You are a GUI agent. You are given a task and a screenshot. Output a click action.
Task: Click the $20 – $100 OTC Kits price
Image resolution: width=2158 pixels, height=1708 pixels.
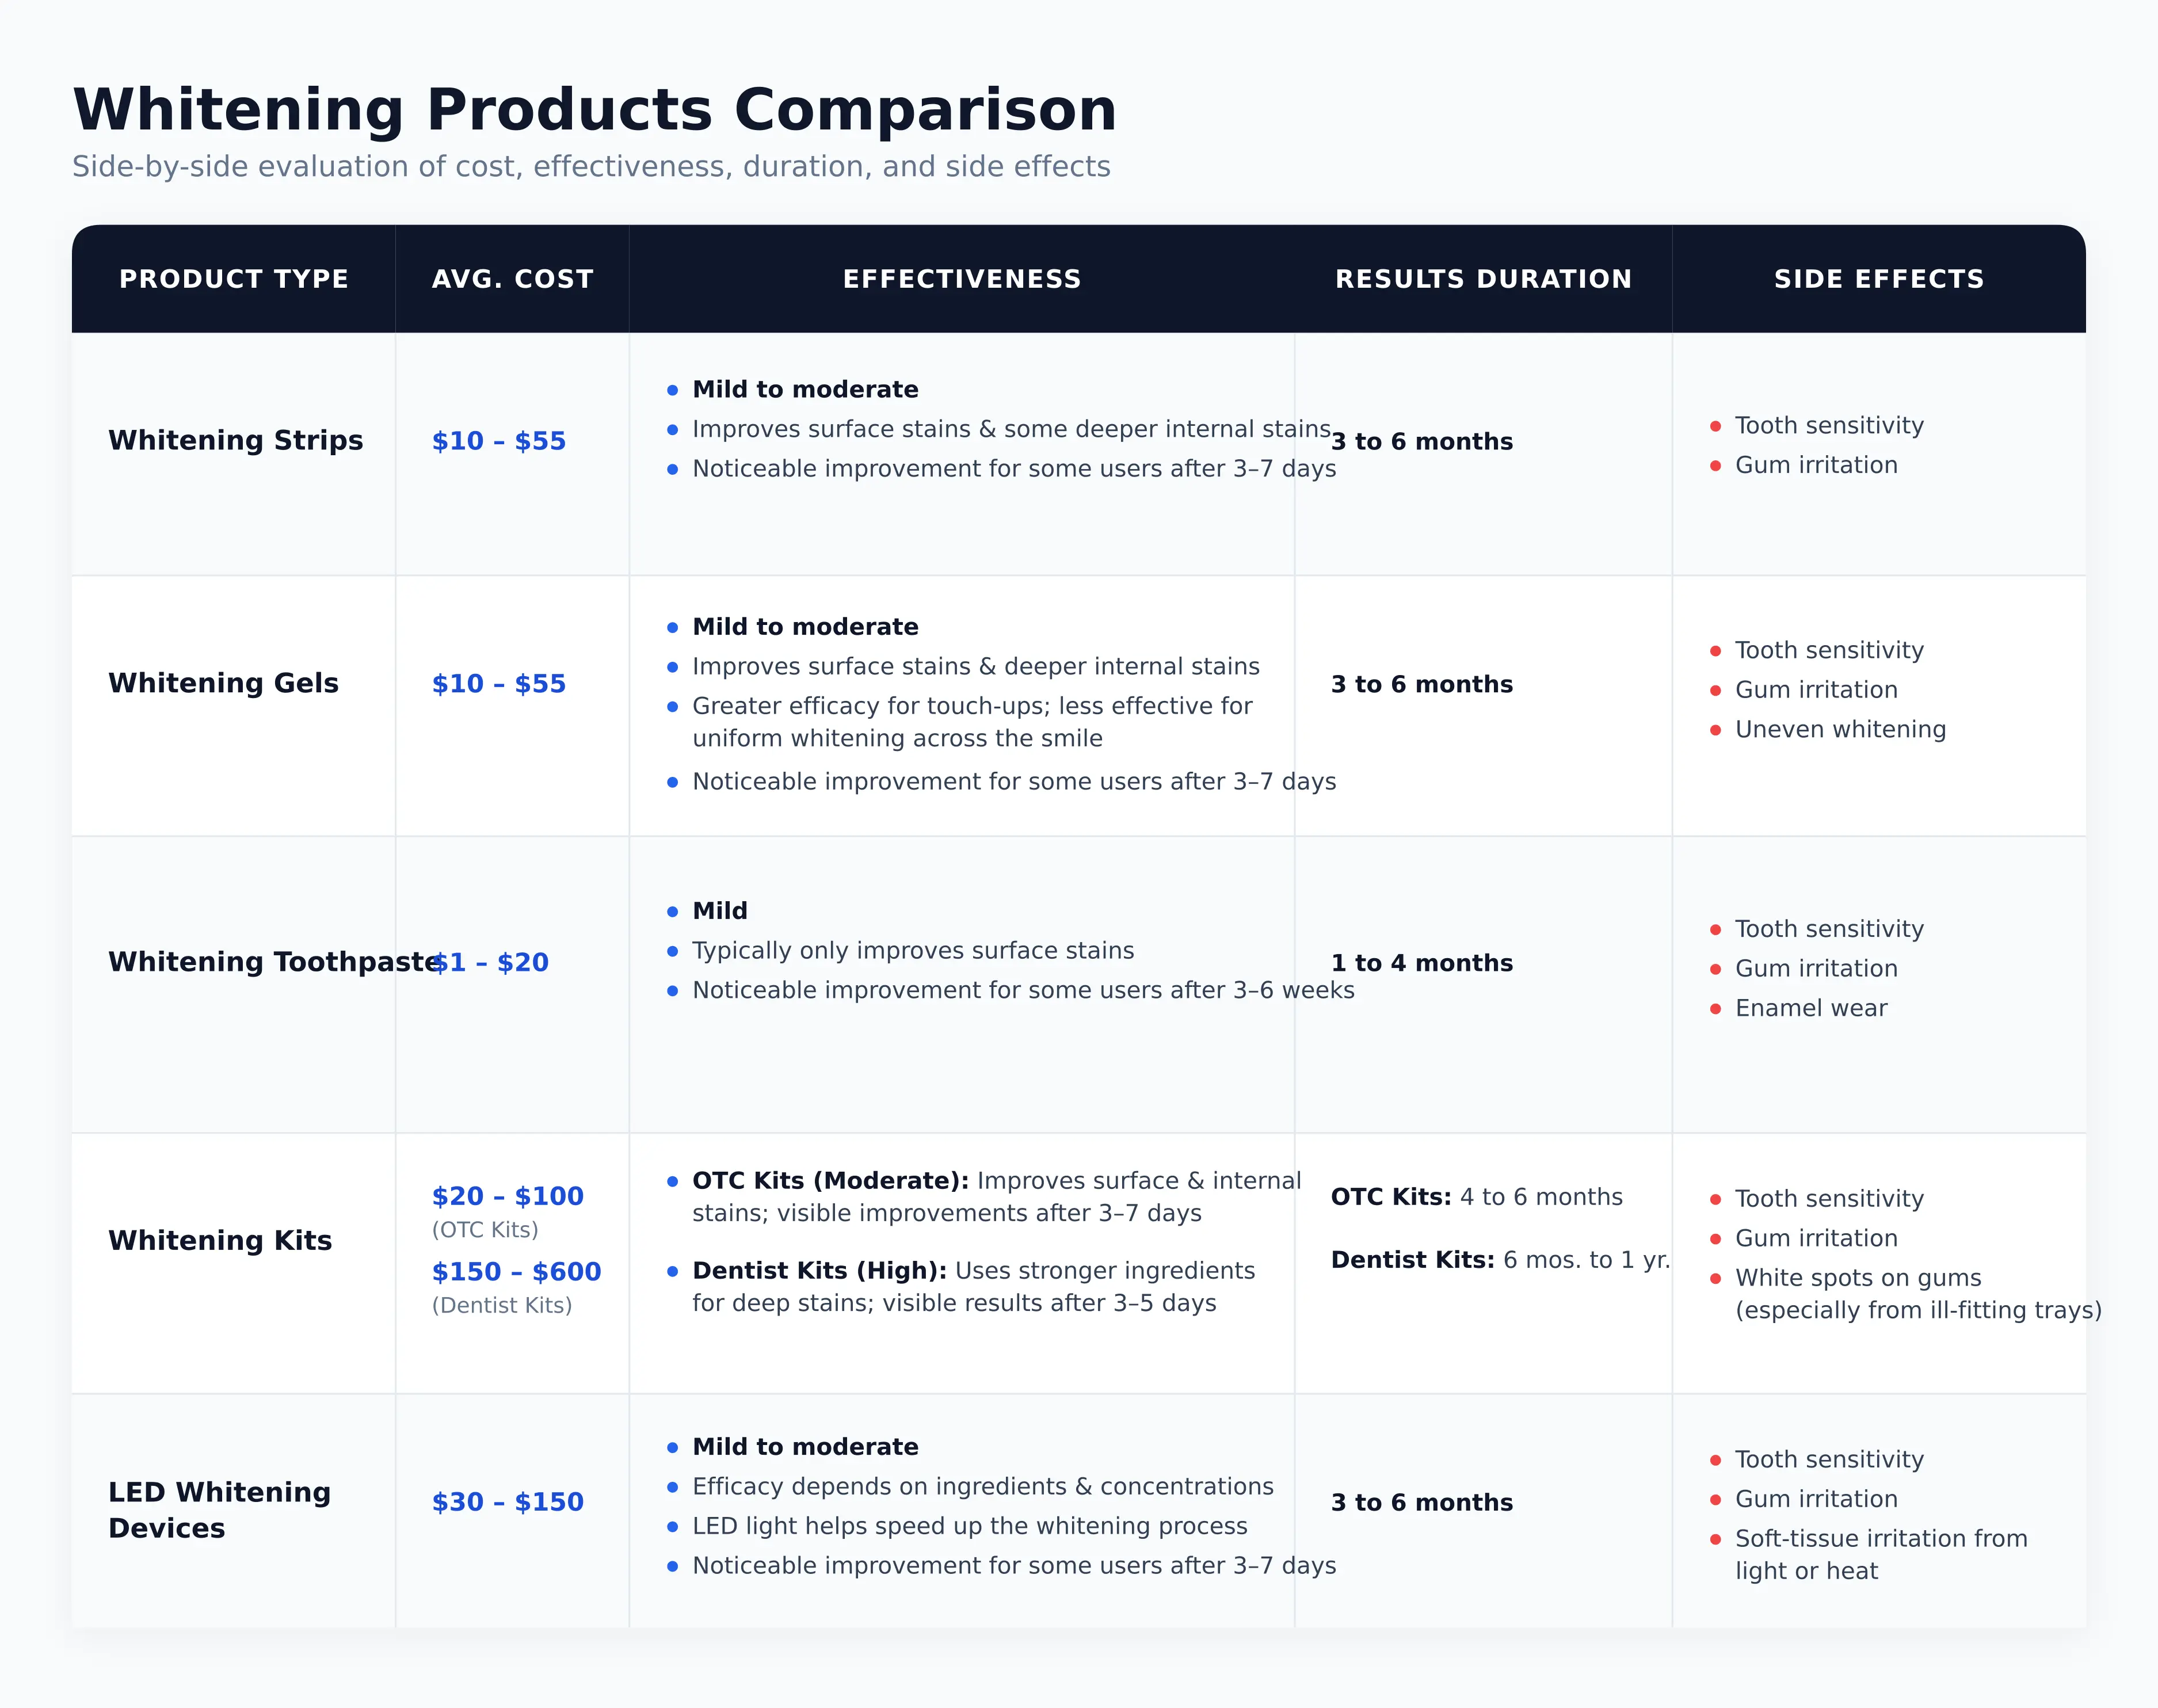[x=508, y=1196]
